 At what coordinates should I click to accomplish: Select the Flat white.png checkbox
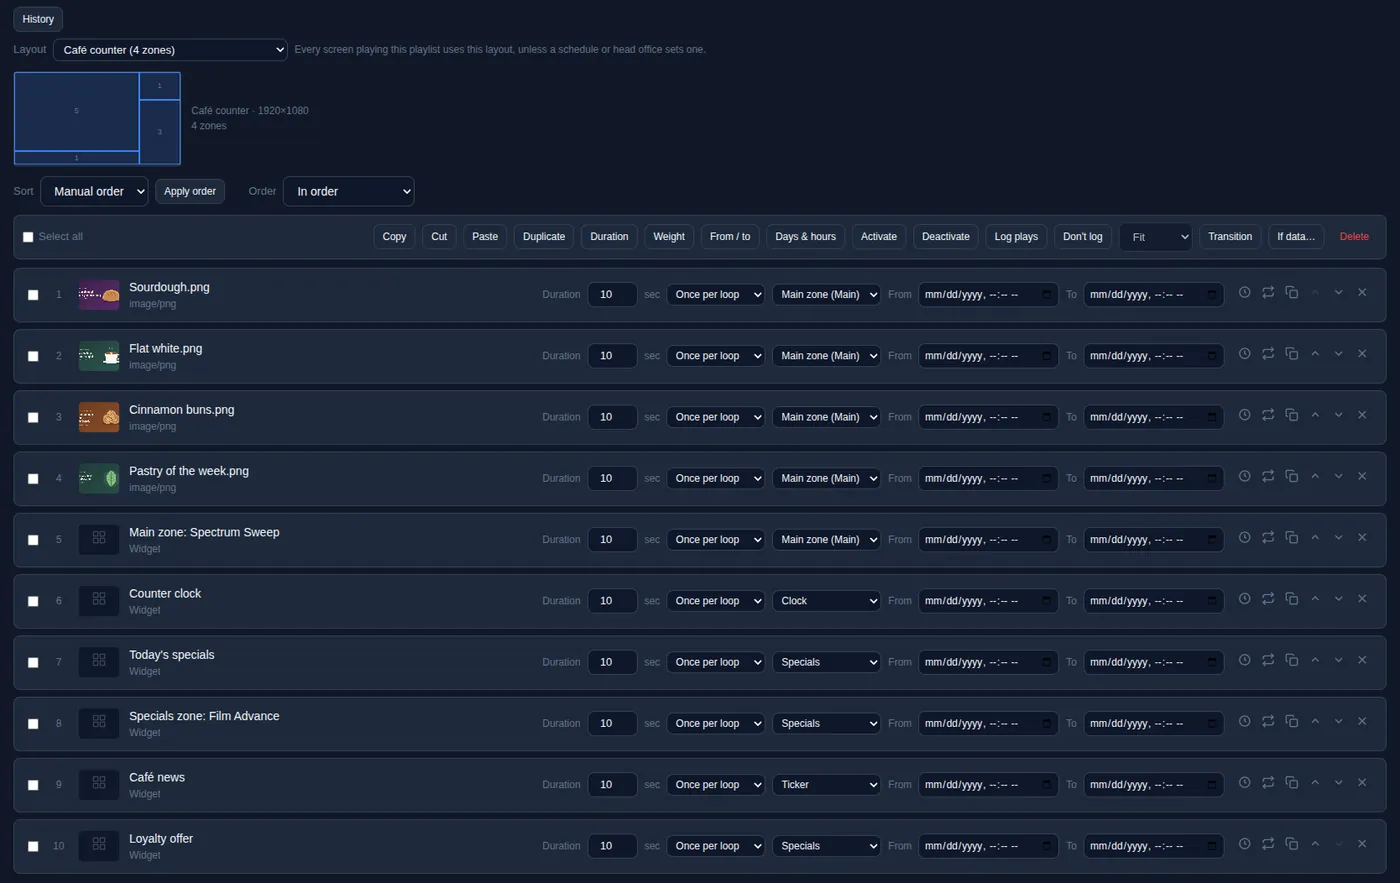(33, 356)
